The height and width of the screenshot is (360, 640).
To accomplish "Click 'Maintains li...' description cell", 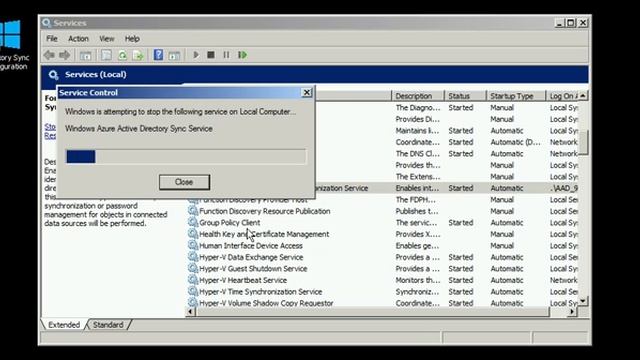I will coord(417,131).
